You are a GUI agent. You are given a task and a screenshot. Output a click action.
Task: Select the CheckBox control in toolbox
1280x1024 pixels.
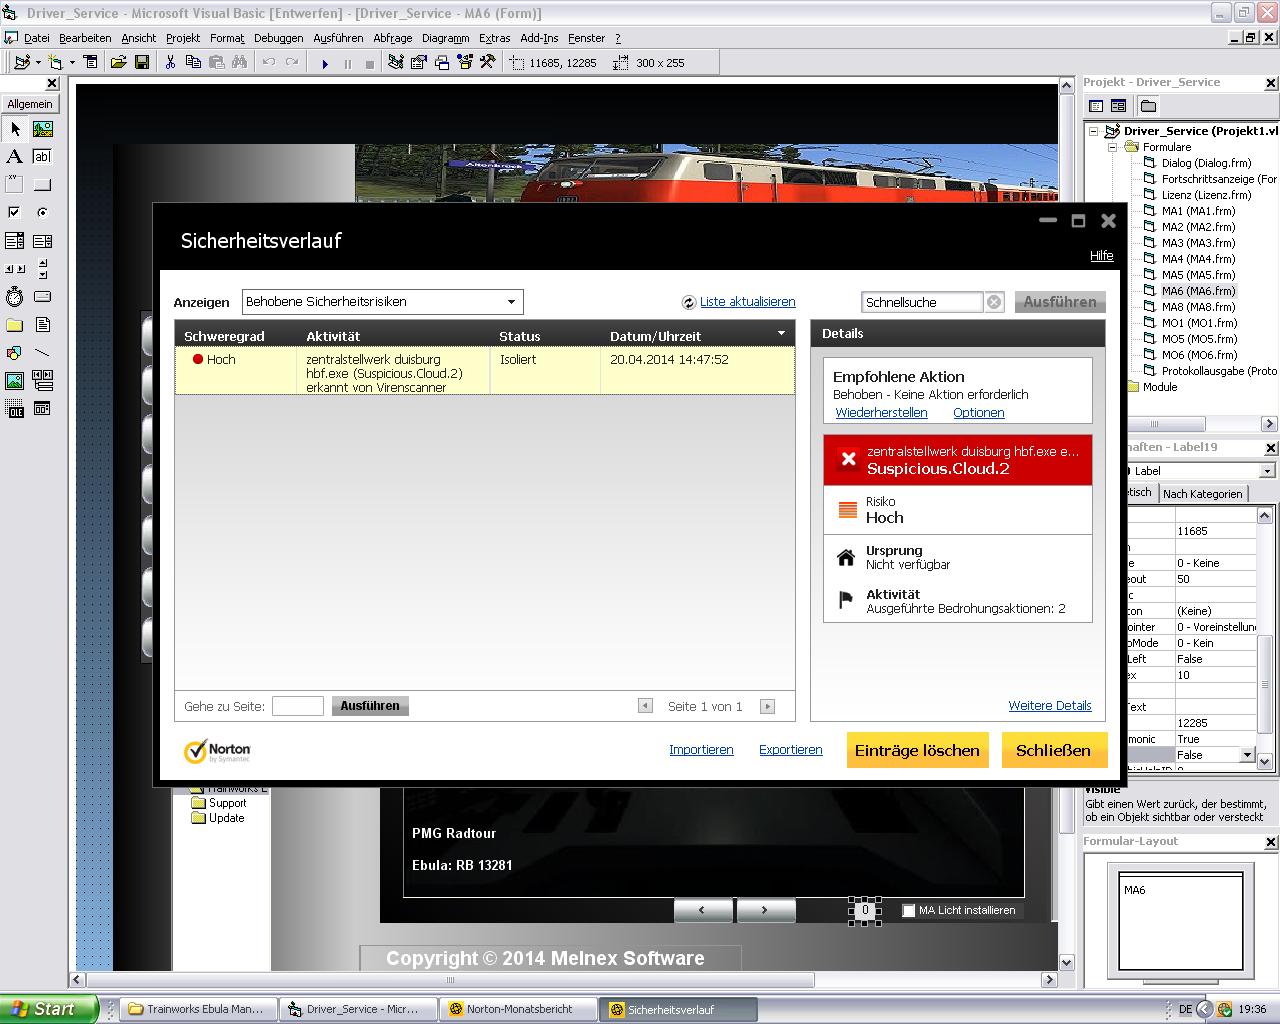click(14, 212)
